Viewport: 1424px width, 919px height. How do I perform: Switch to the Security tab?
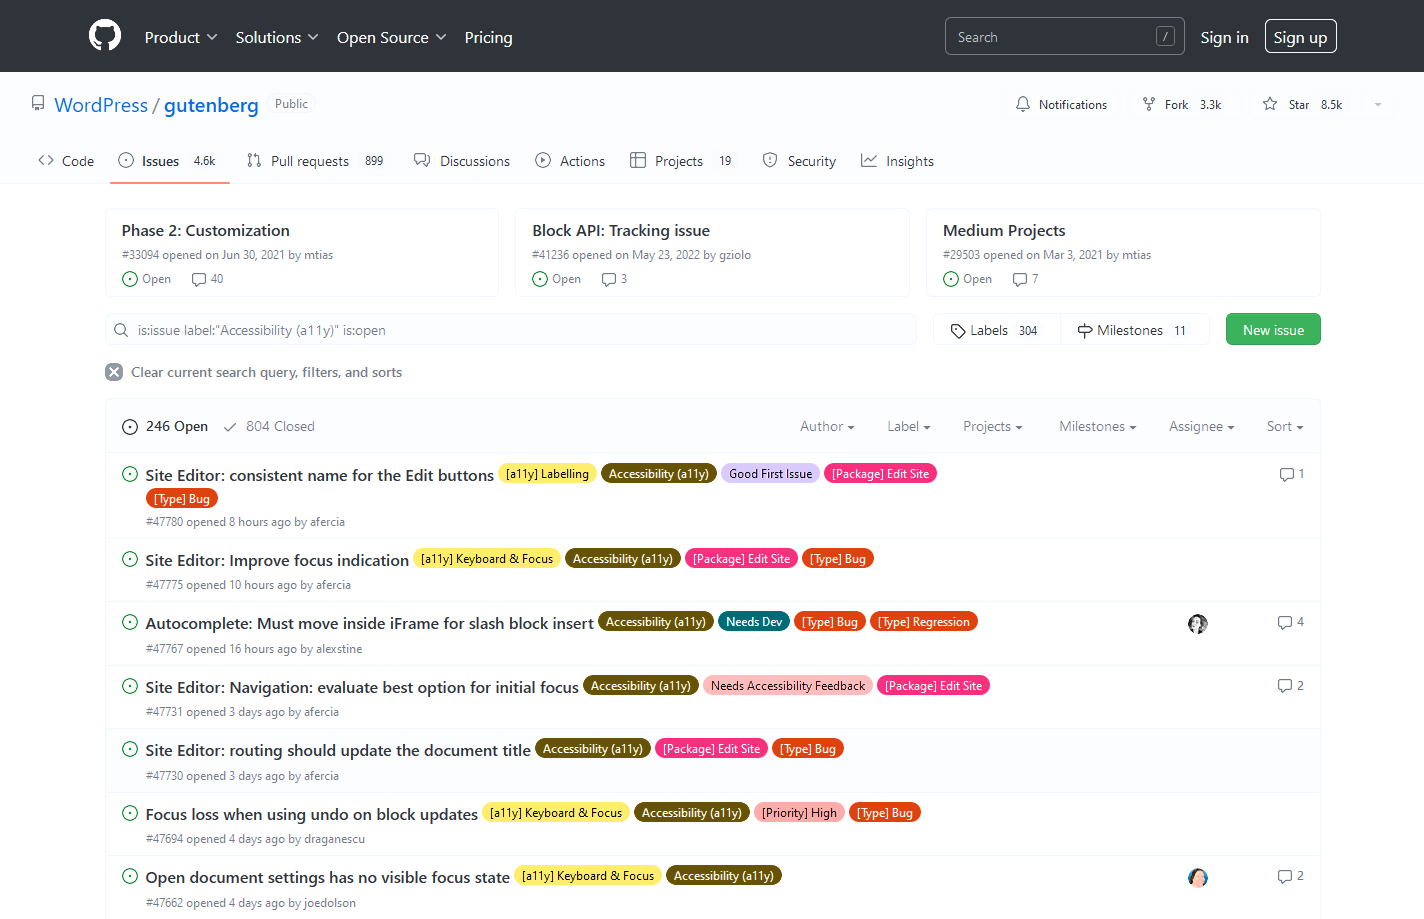[799, 161]
